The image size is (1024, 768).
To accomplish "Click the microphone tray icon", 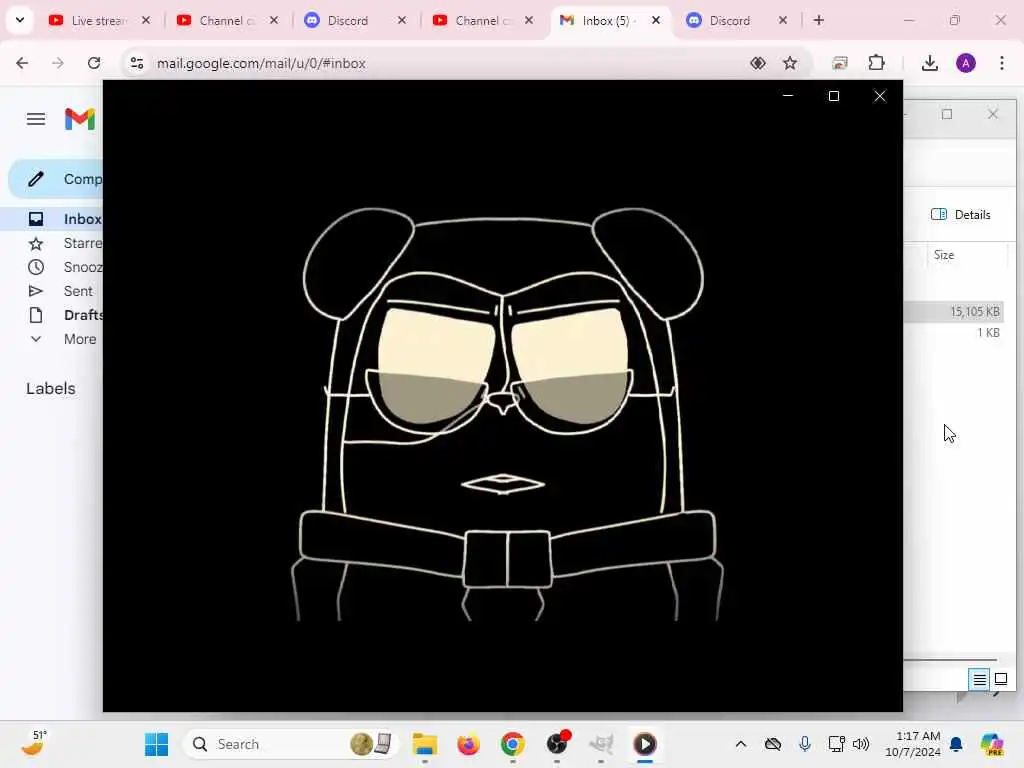I will [805, 744].
